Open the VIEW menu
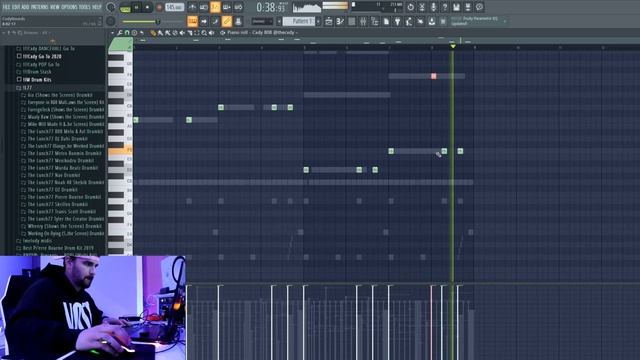Screen dimensions: 640x360 click(55, 7)
